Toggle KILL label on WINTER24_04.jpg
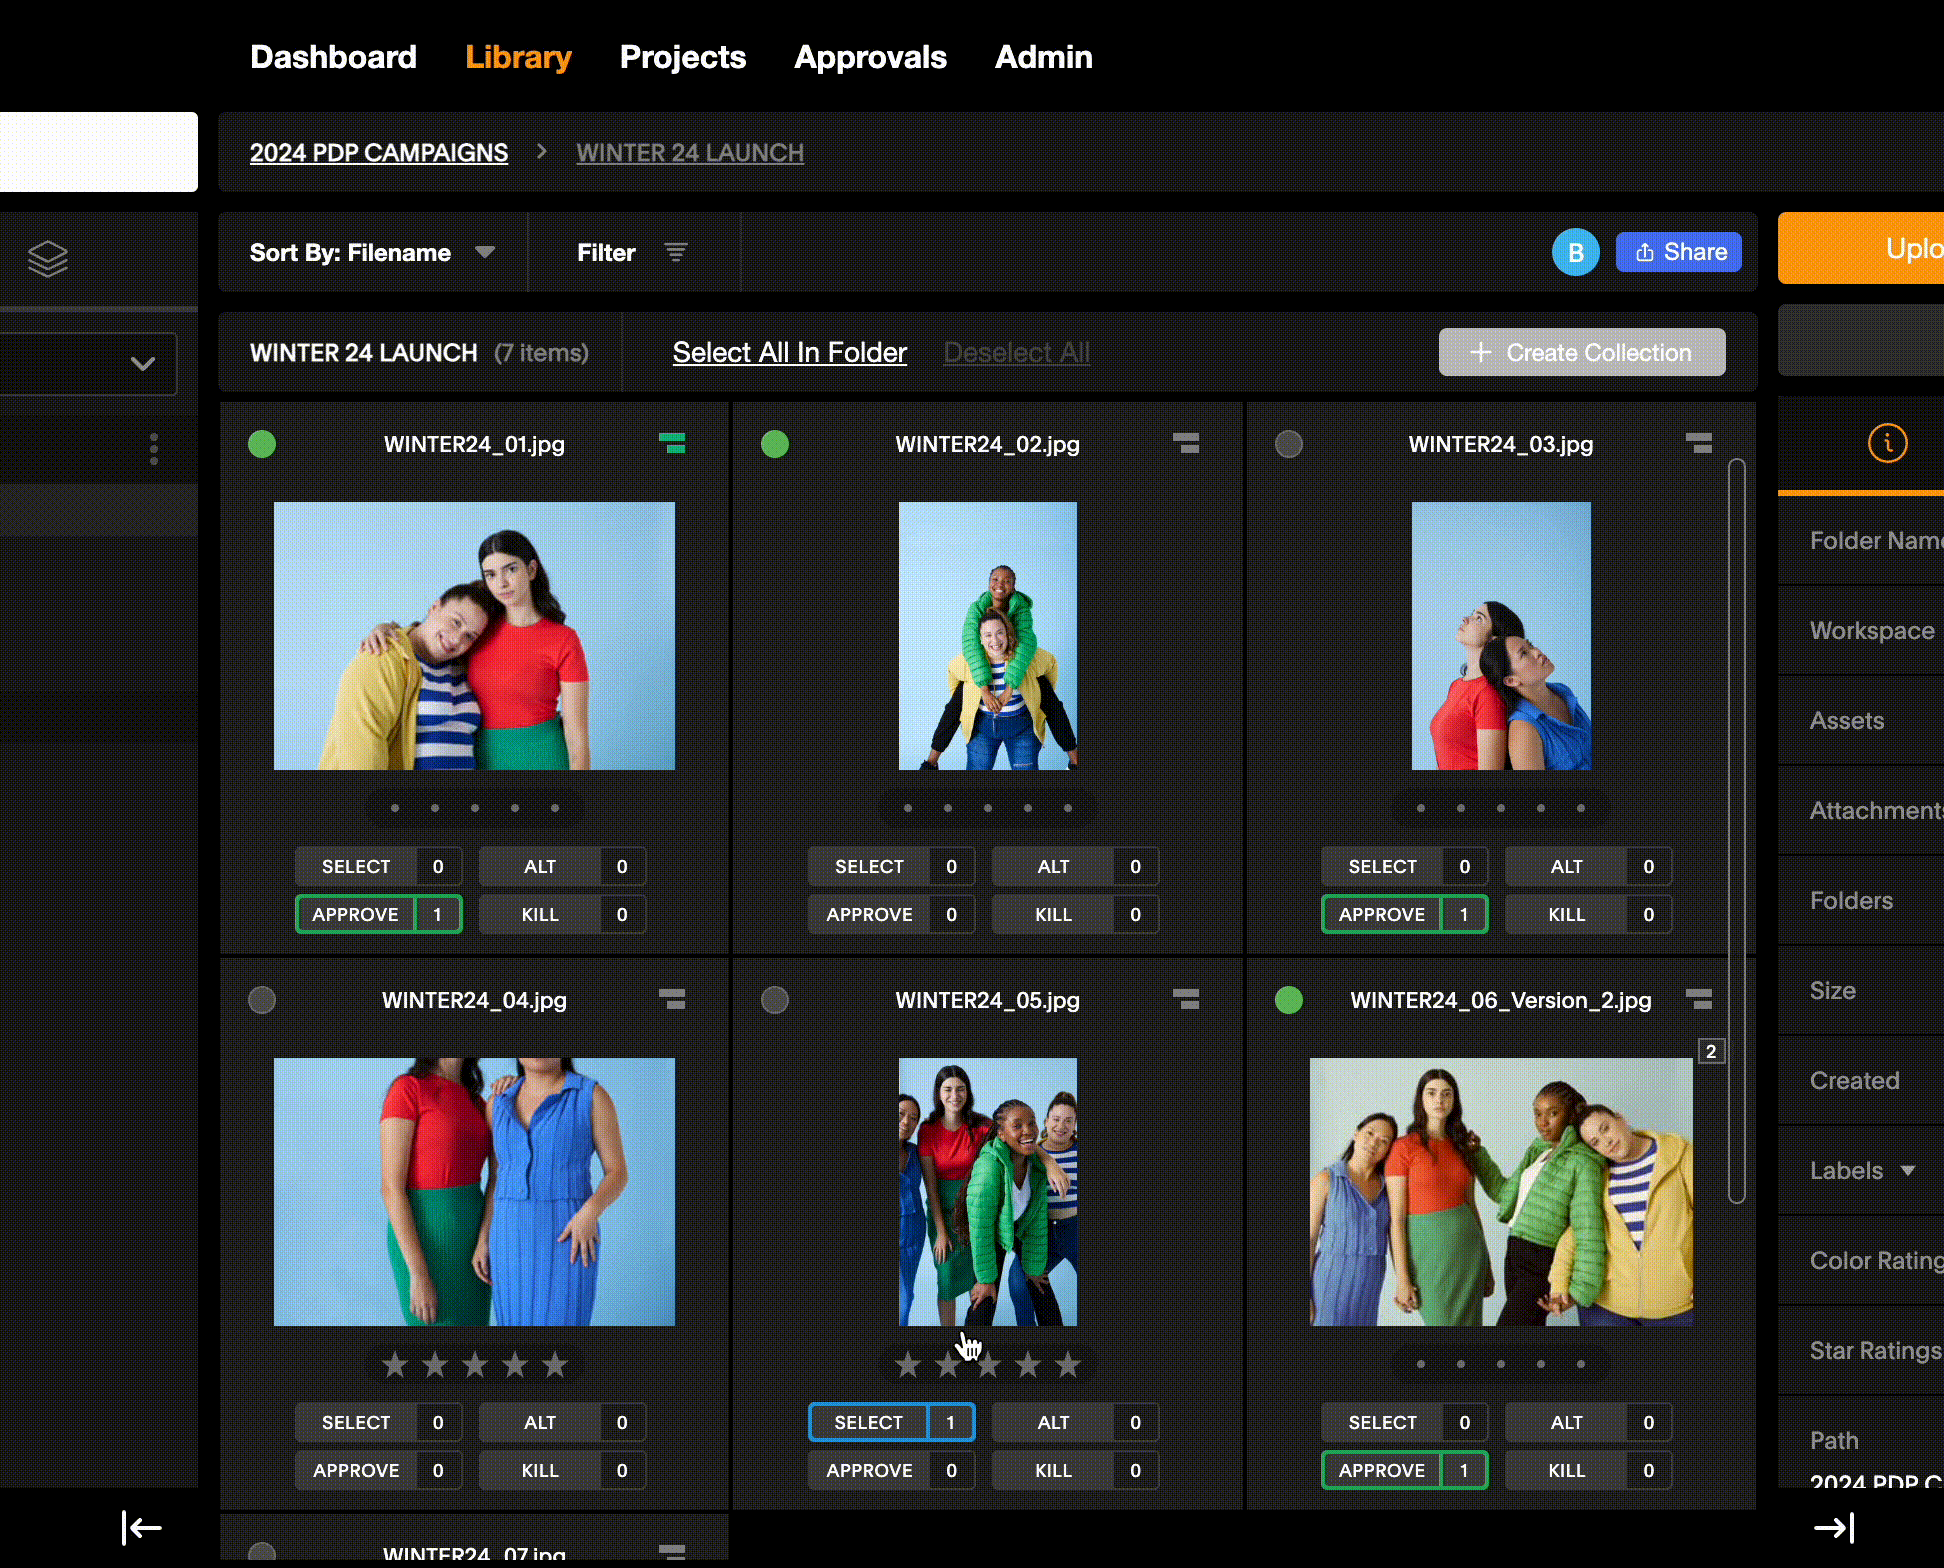 pyautogui.click(x=562, y=1470)
